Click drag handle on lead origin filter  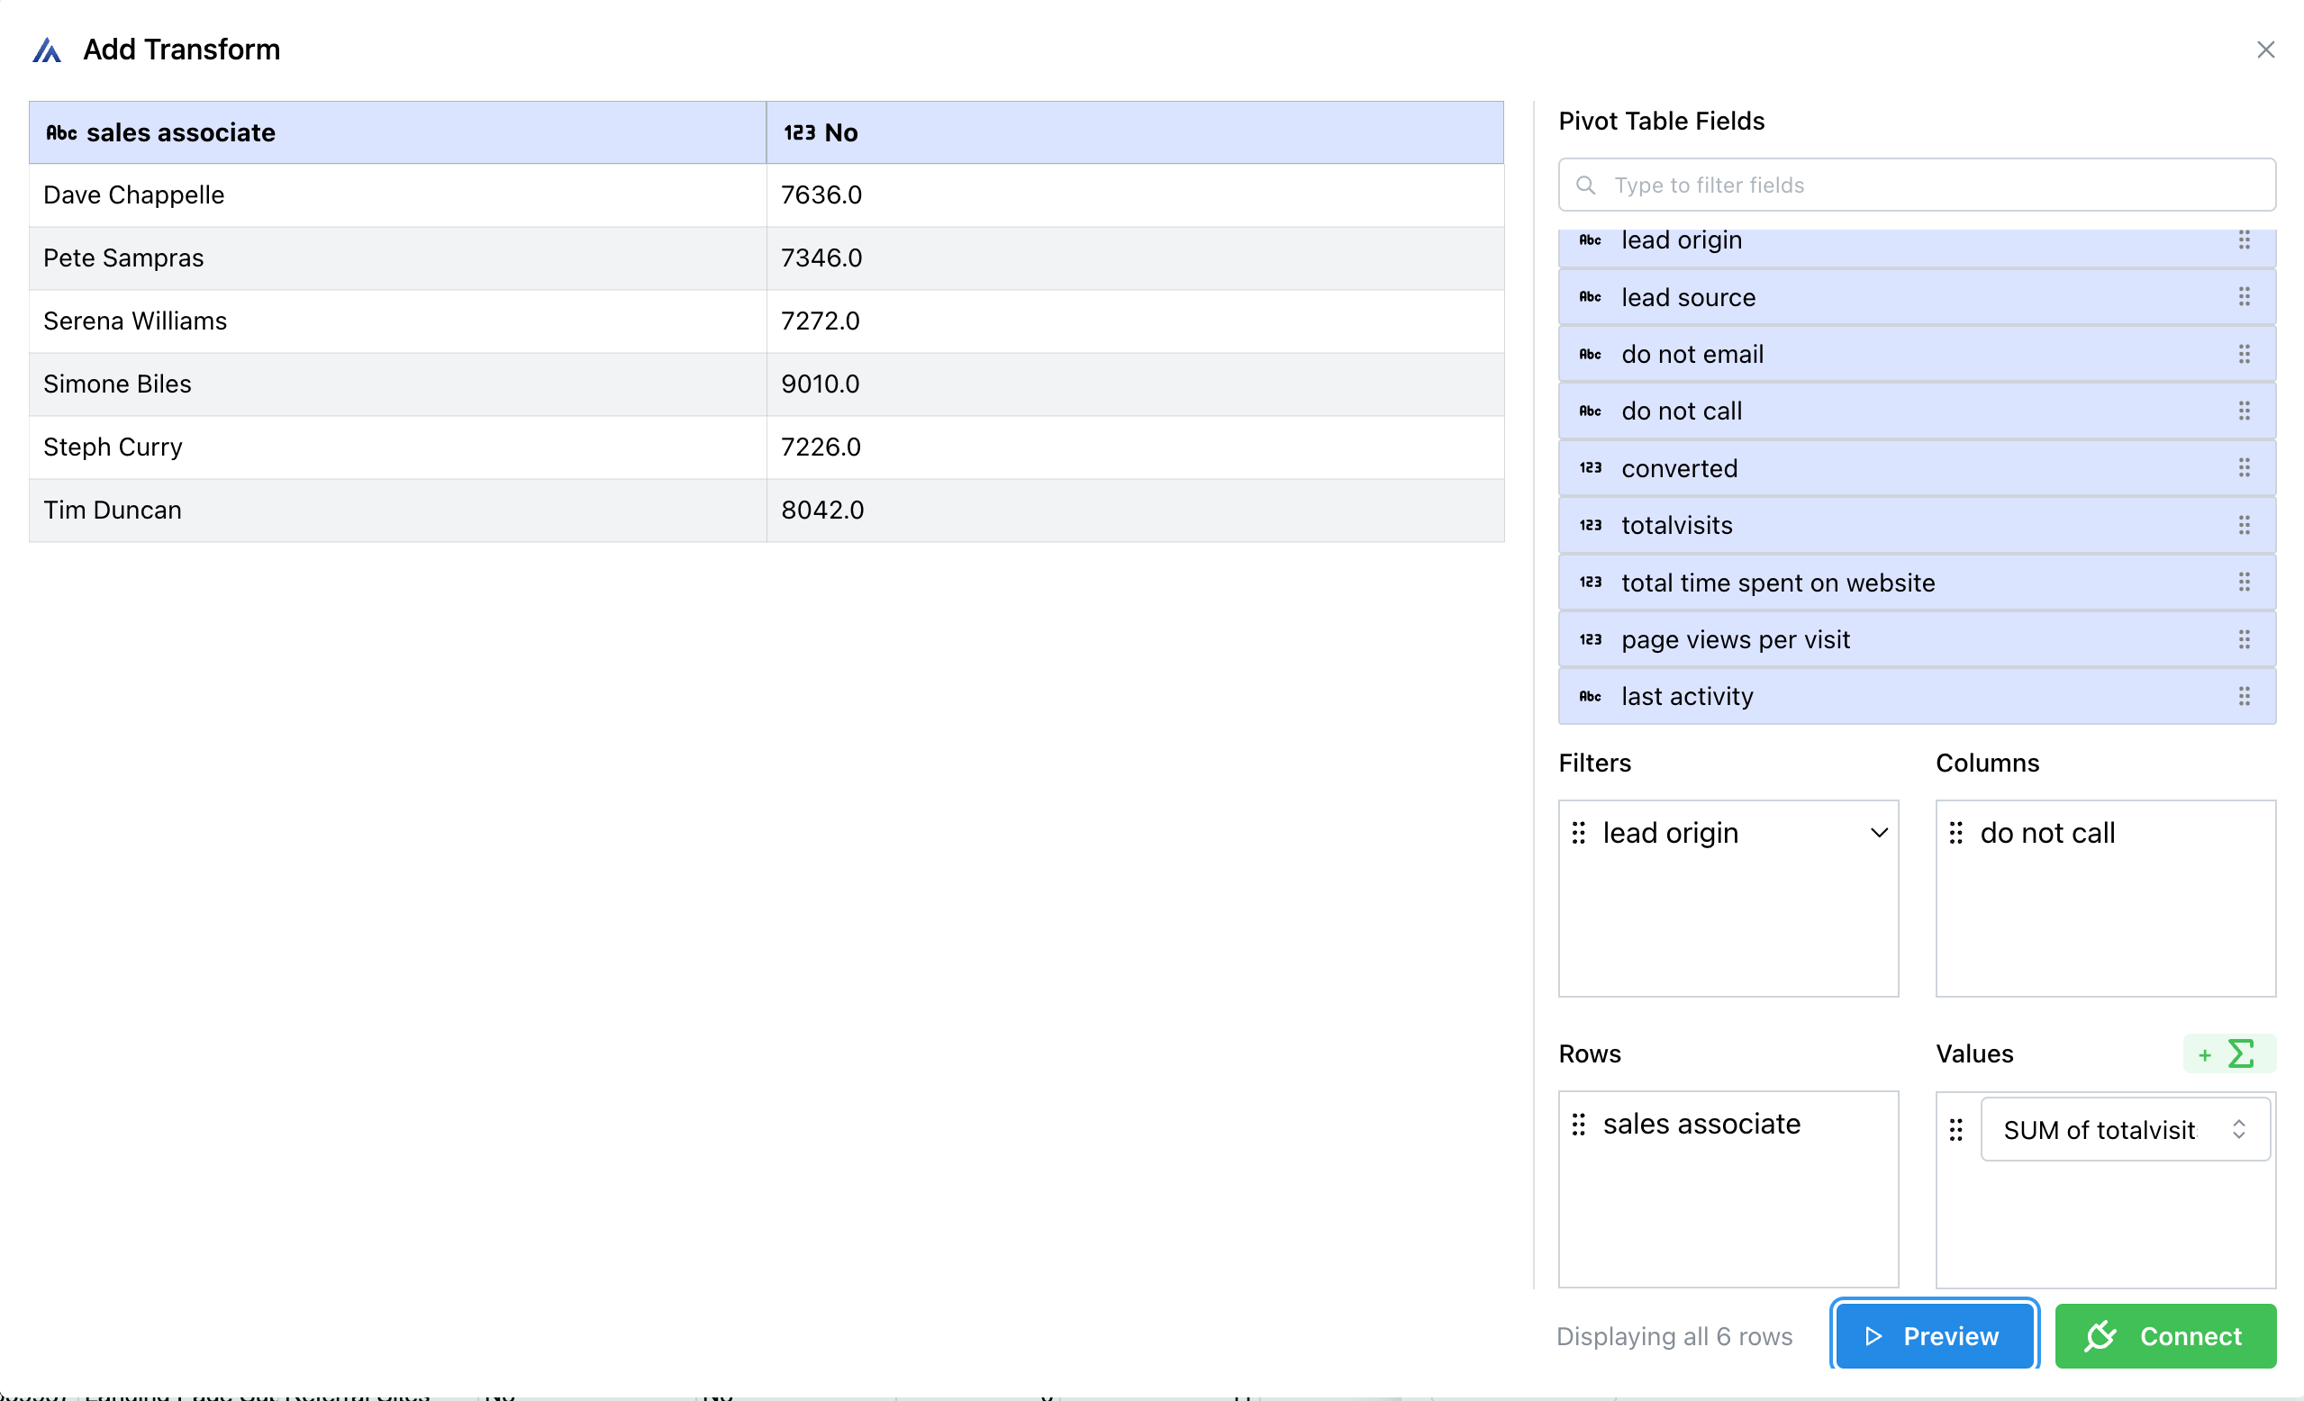(1579, 833)
